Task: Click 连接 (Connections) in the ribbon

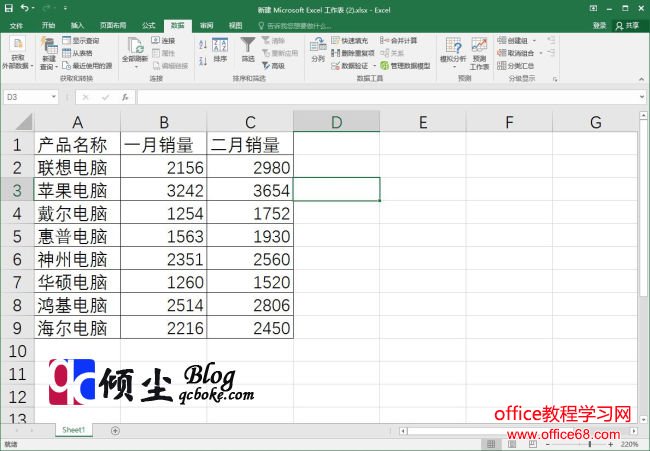Action: coord(163,41)
